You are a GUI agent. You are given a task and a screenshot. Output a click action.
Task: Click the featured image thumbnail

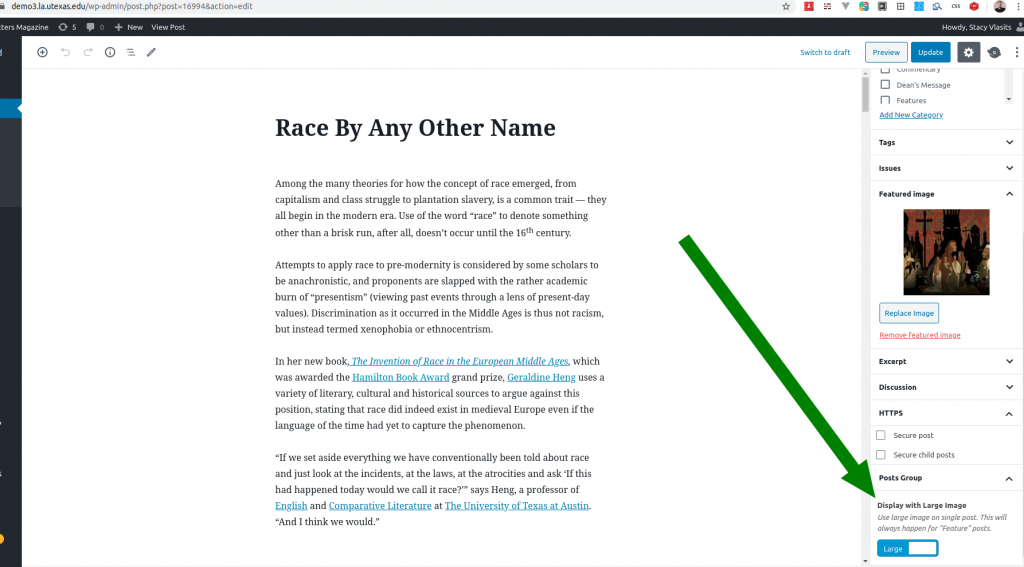tap(946, 252)
